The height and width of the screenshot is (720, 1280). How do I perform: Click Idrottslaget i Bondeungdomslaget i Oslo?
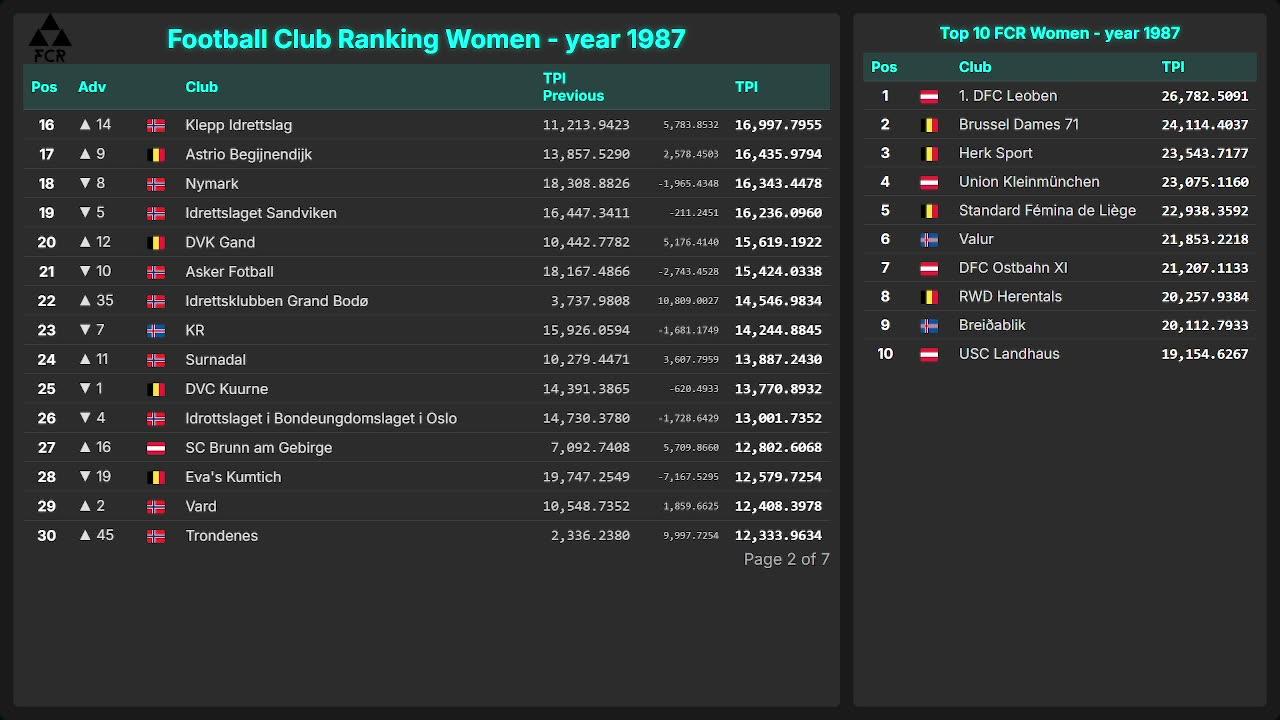[321, 418]
